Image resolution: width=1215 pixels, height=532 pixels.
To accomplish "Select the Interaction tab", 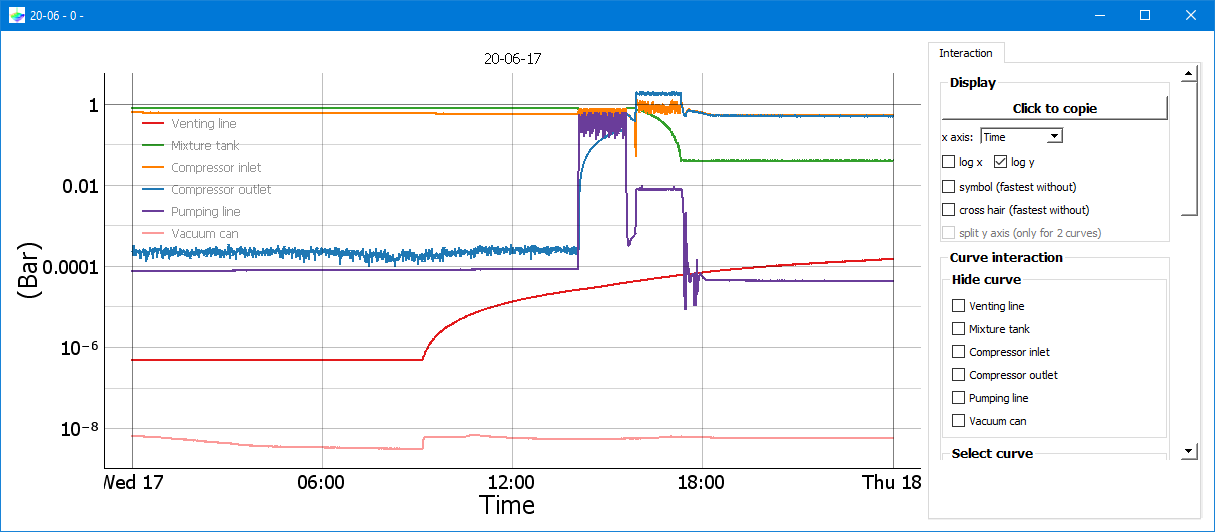I will pyautogui.click(x=966, y=53).
